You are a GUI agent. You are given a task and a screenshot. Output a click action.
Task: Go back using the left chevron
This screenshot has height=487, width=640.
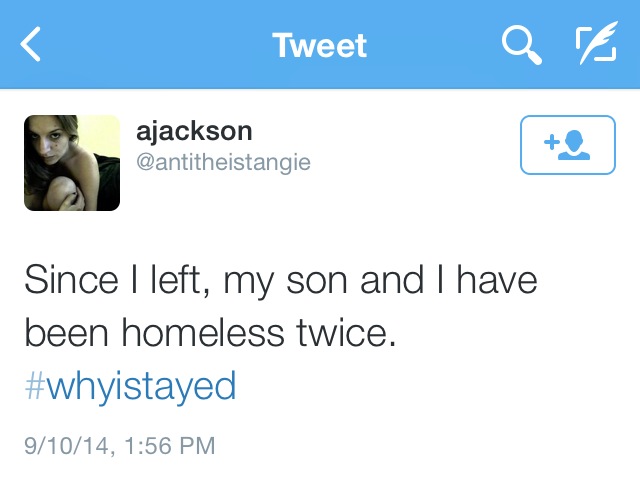(32, 45)
